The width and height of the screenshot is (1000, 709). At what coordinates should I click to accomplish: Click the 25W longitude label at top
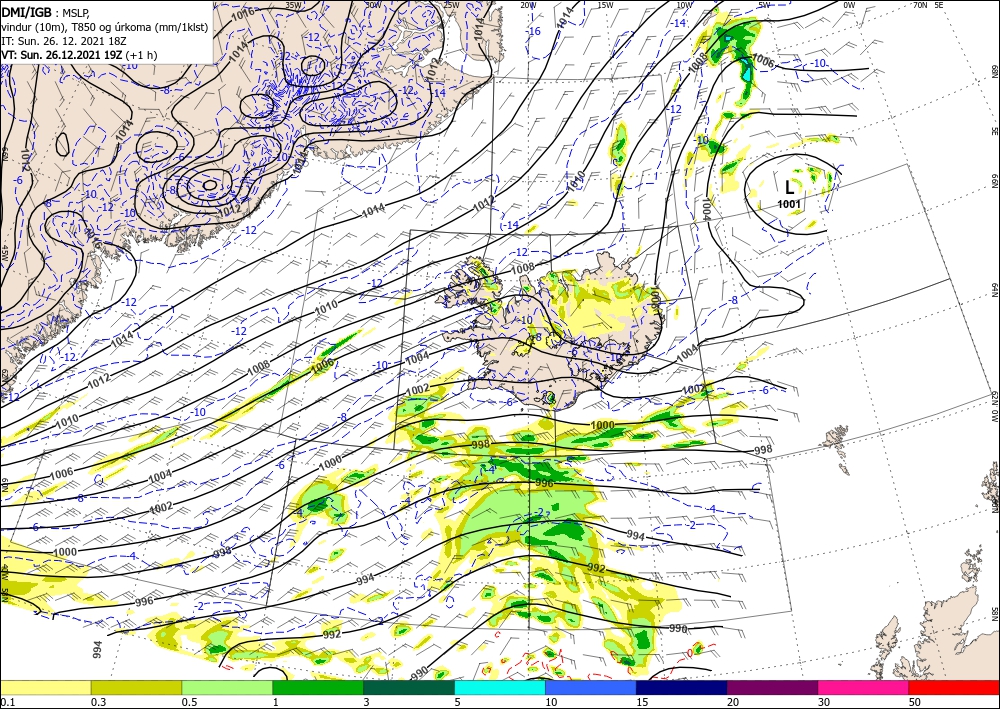(451, 5)
